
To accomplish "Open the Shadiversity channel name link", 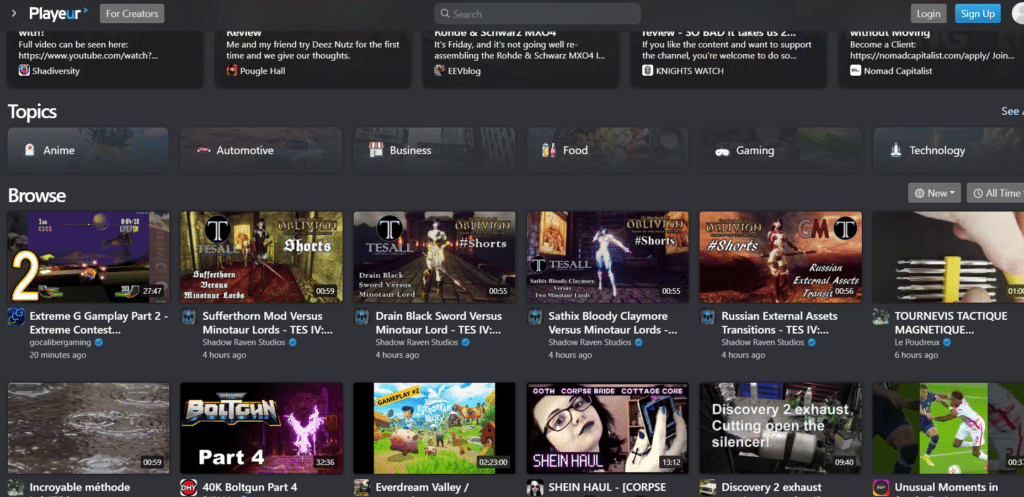I will [x=56, y=71].
